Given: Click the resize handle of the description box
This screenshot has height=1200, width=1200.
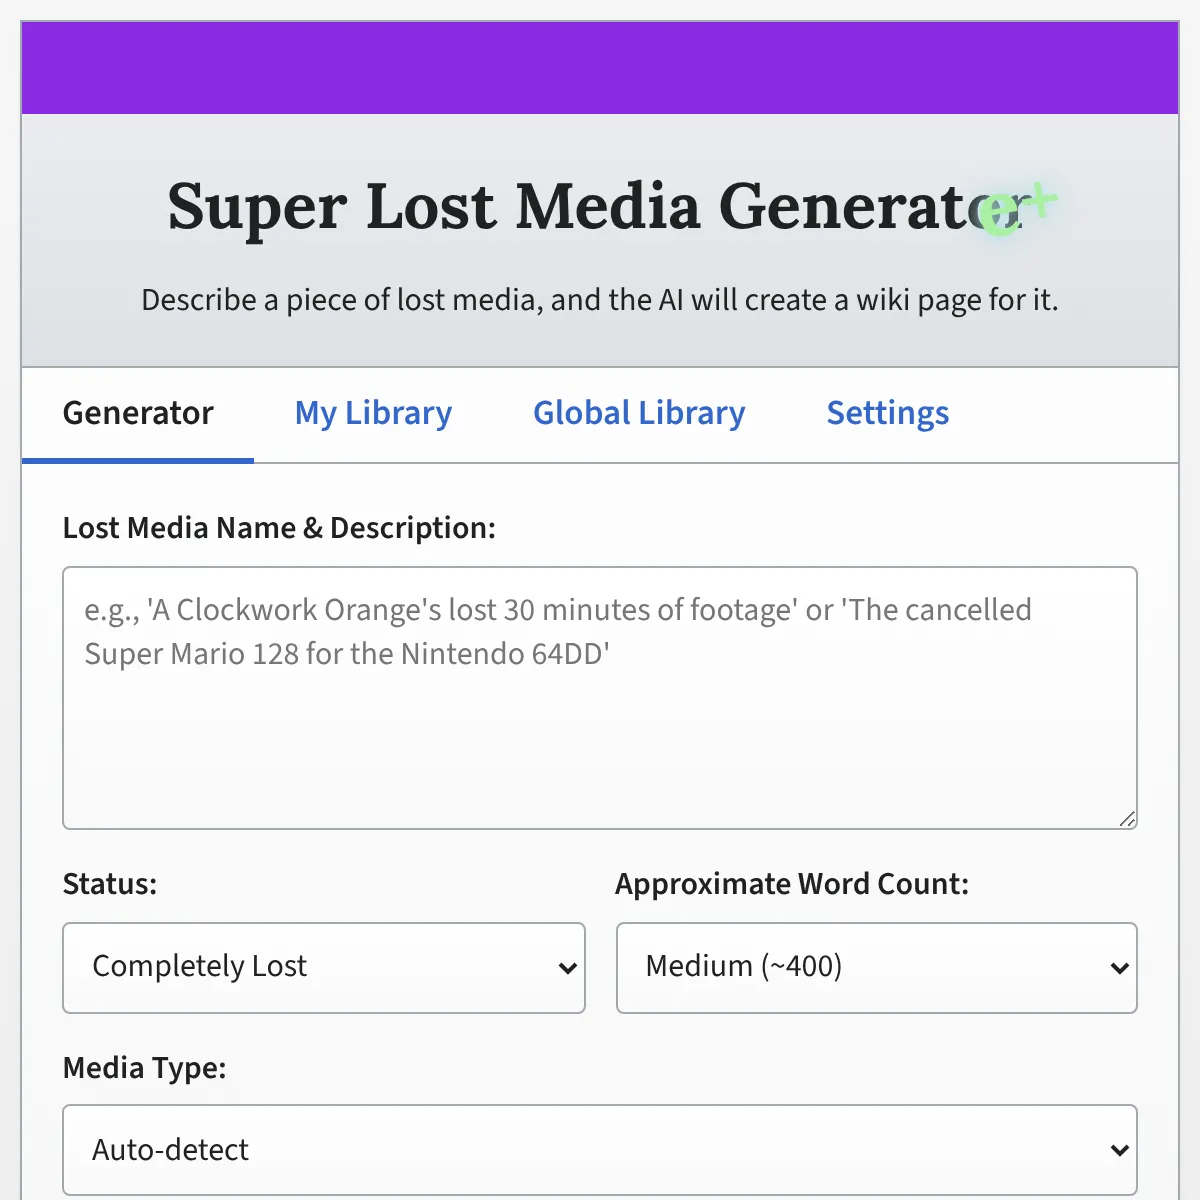Looking at the screenshot, I should (1127, 819).
